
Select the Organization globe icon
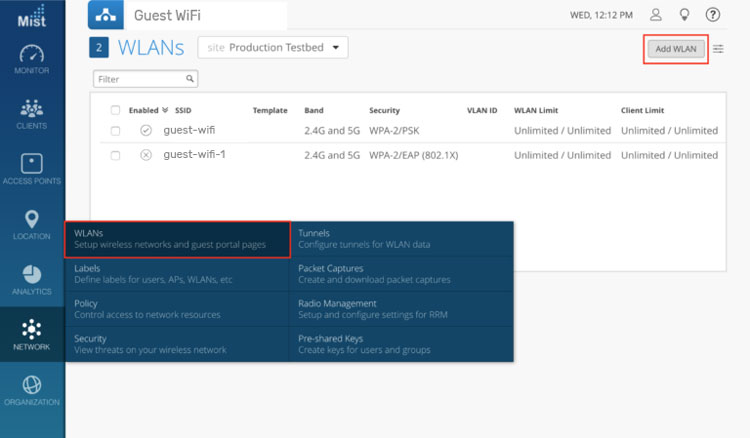(32, 387)
